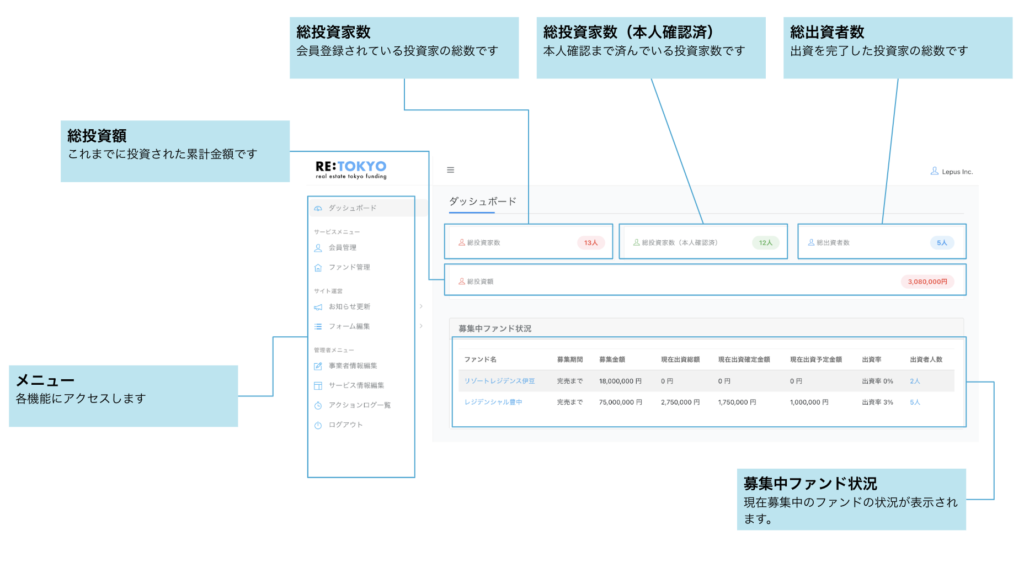Click the Lepus Inc. user account icon
Viewport: 1024px width, 562px height.
click(x=935, y=171)
